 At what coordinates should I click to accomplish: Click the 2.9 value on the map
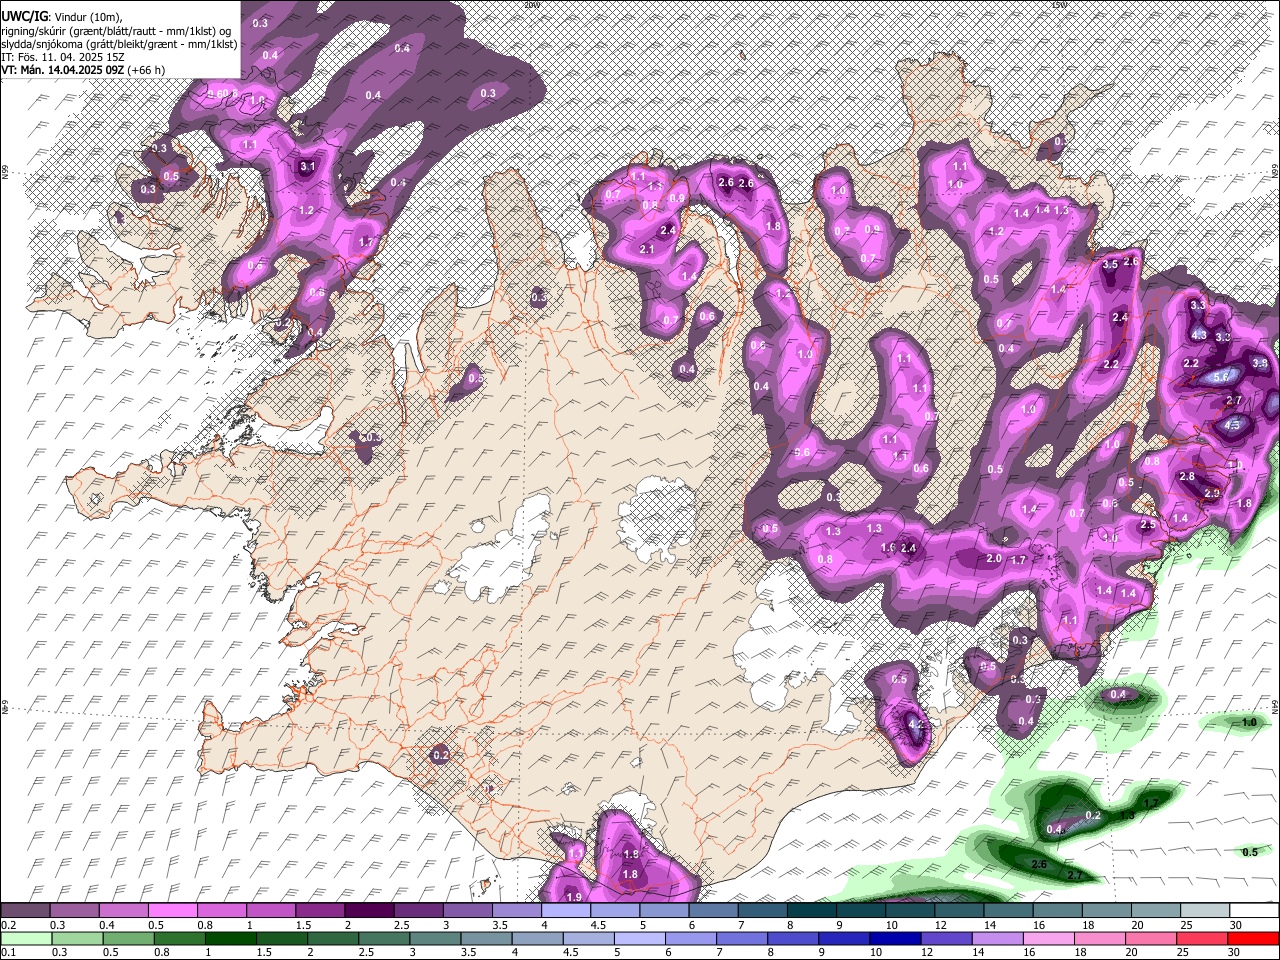click(1212, 494)
